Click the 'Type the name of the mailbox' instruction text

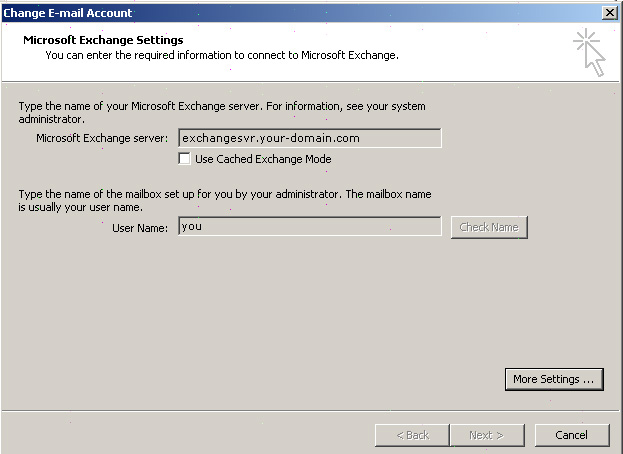coord(225,201)
